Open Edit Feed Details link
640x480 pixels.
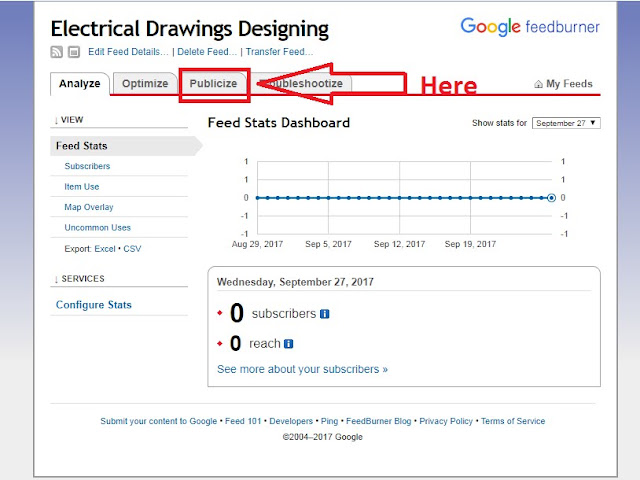(x=128, y=52)
